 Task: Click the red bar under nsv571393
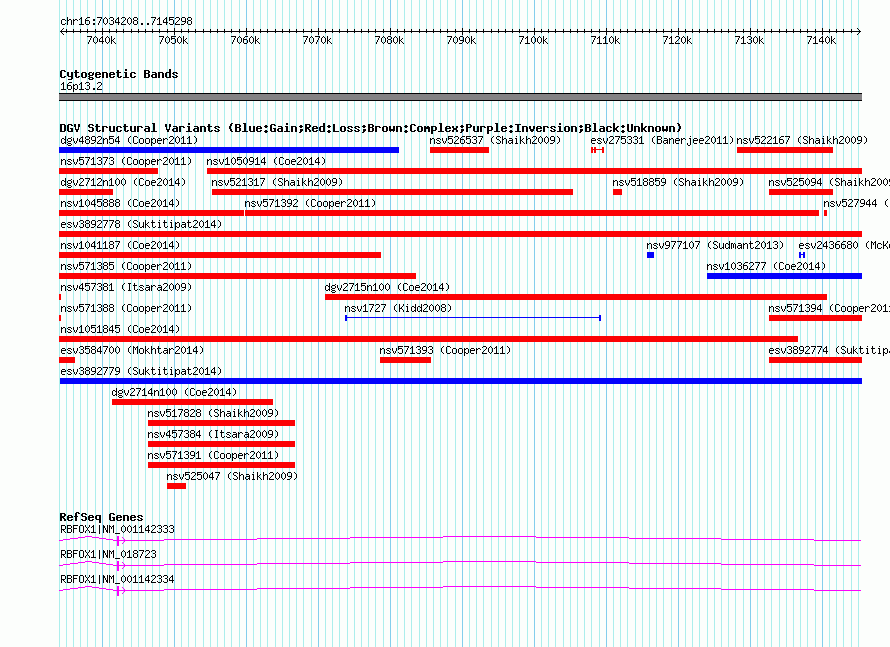[x=405, y=360]
